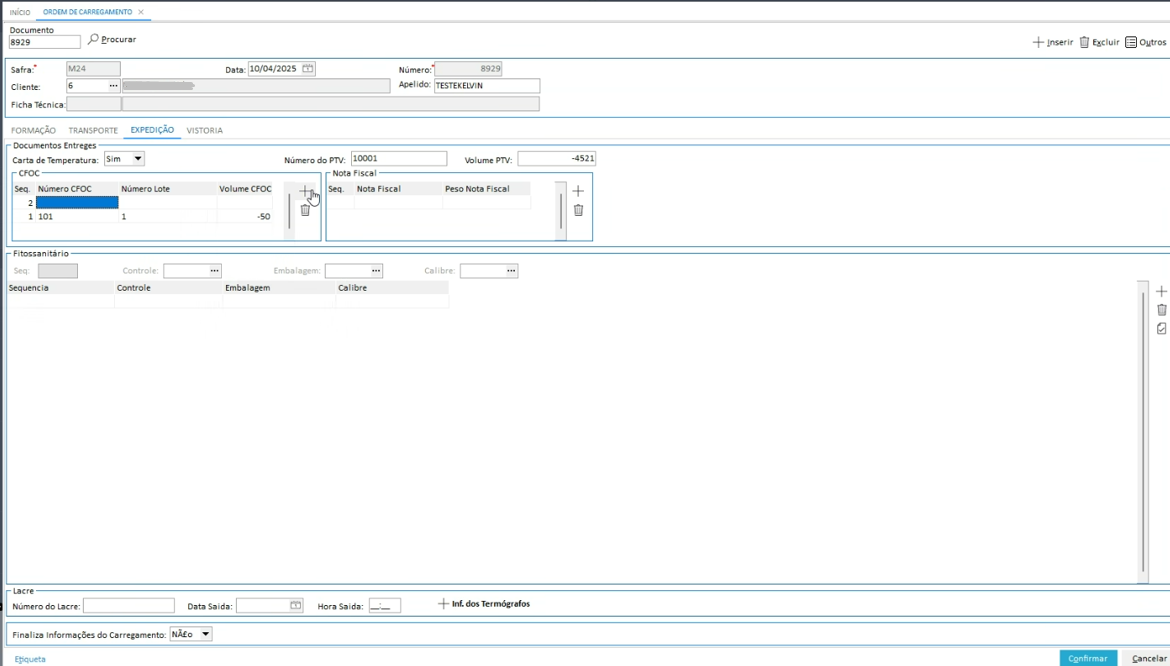
Task: Click the Fitossanitário grid vertical scrollbar
Action: point(1143,433)
